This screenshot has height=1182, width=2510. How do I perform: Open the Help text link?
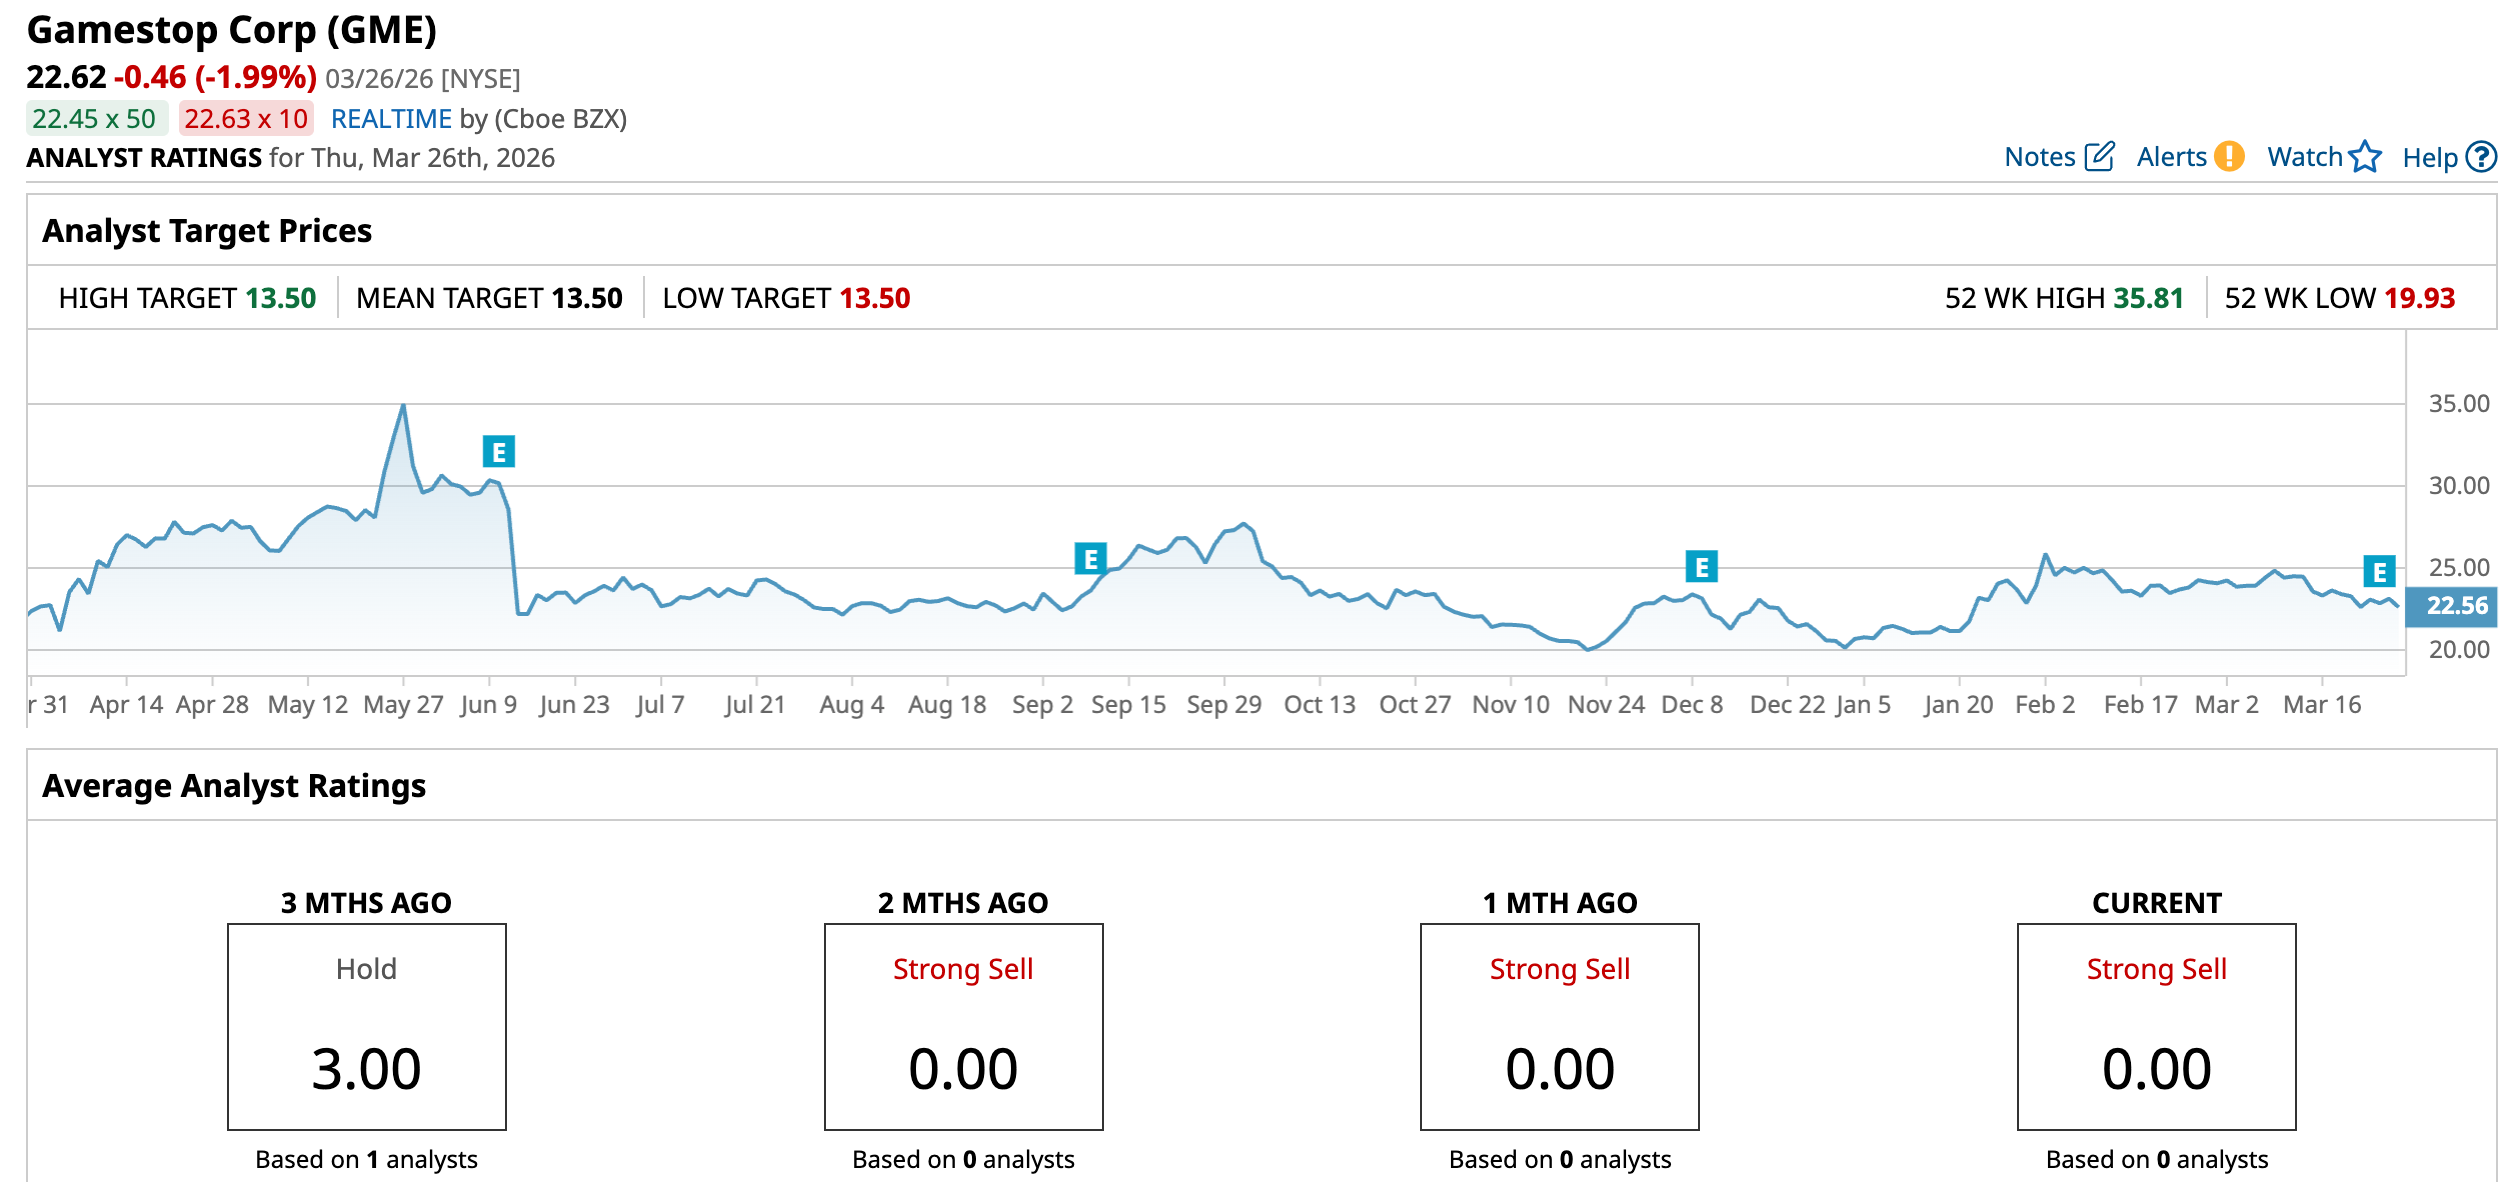(x=2429, y=157)
